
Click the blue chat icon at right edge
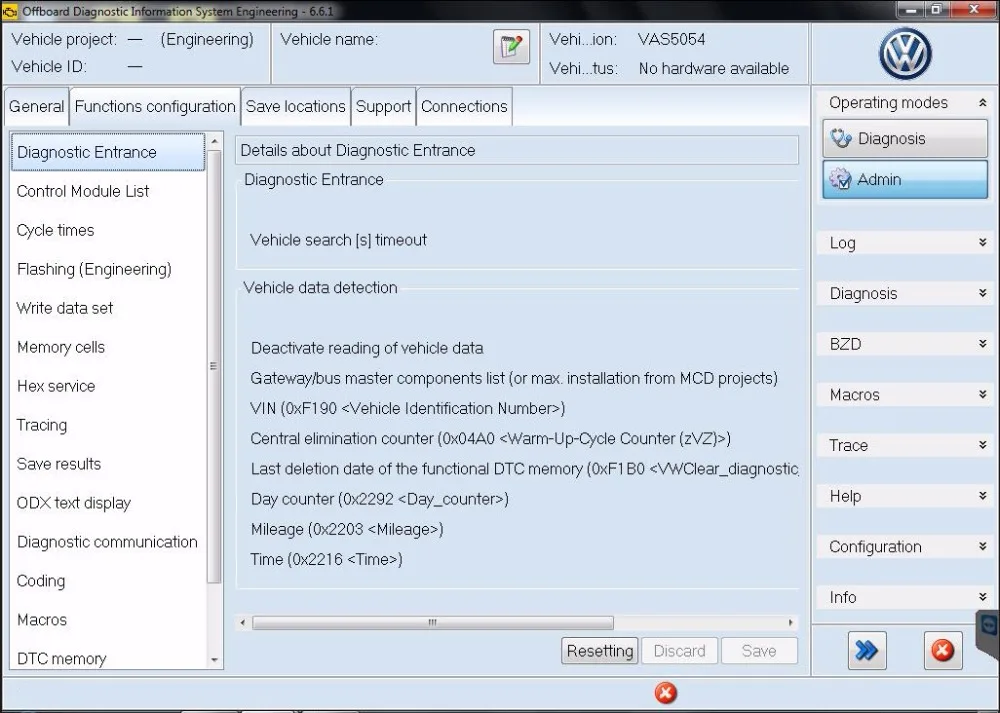point(989,628)
